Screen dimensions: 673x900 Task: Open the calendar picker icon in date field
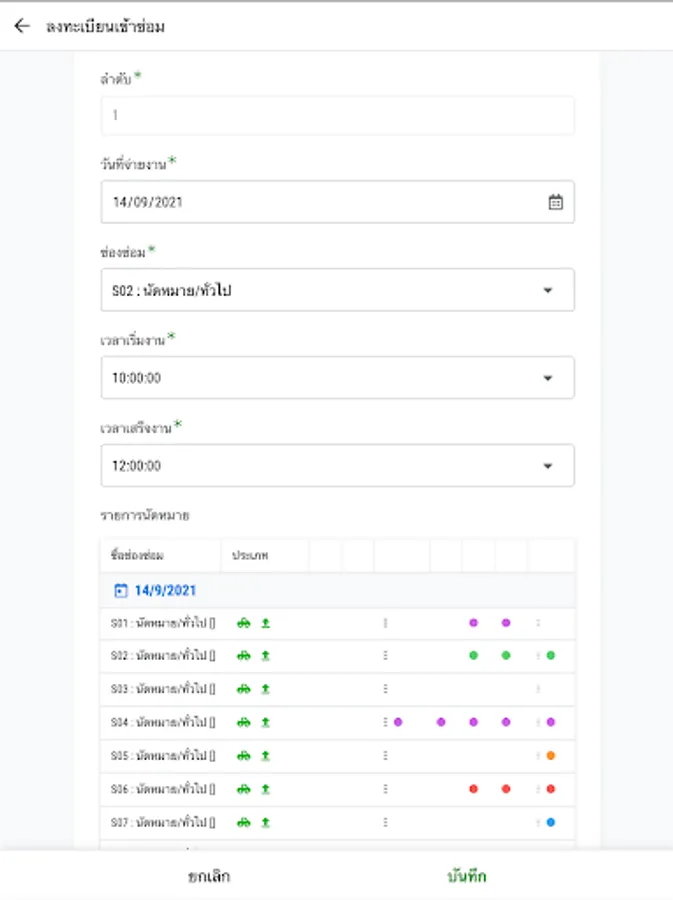point(556,202)
